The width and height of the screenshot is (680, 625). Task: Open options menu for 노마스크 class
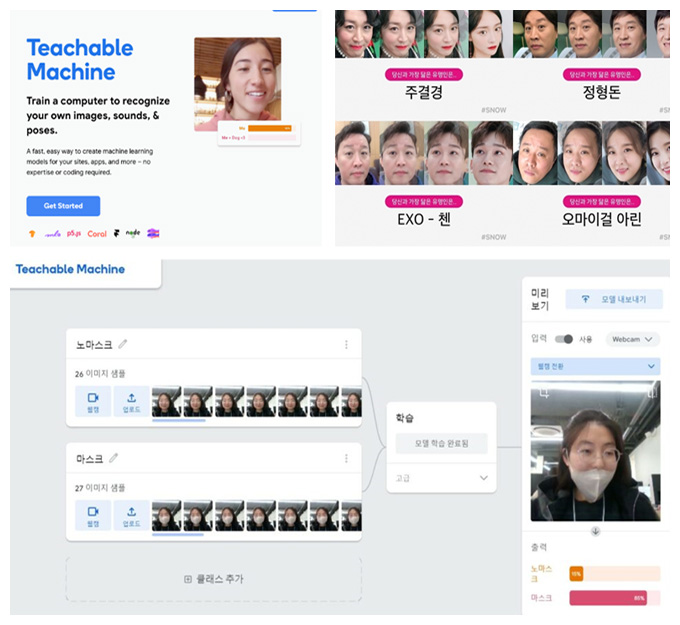(x=346, y=344)
